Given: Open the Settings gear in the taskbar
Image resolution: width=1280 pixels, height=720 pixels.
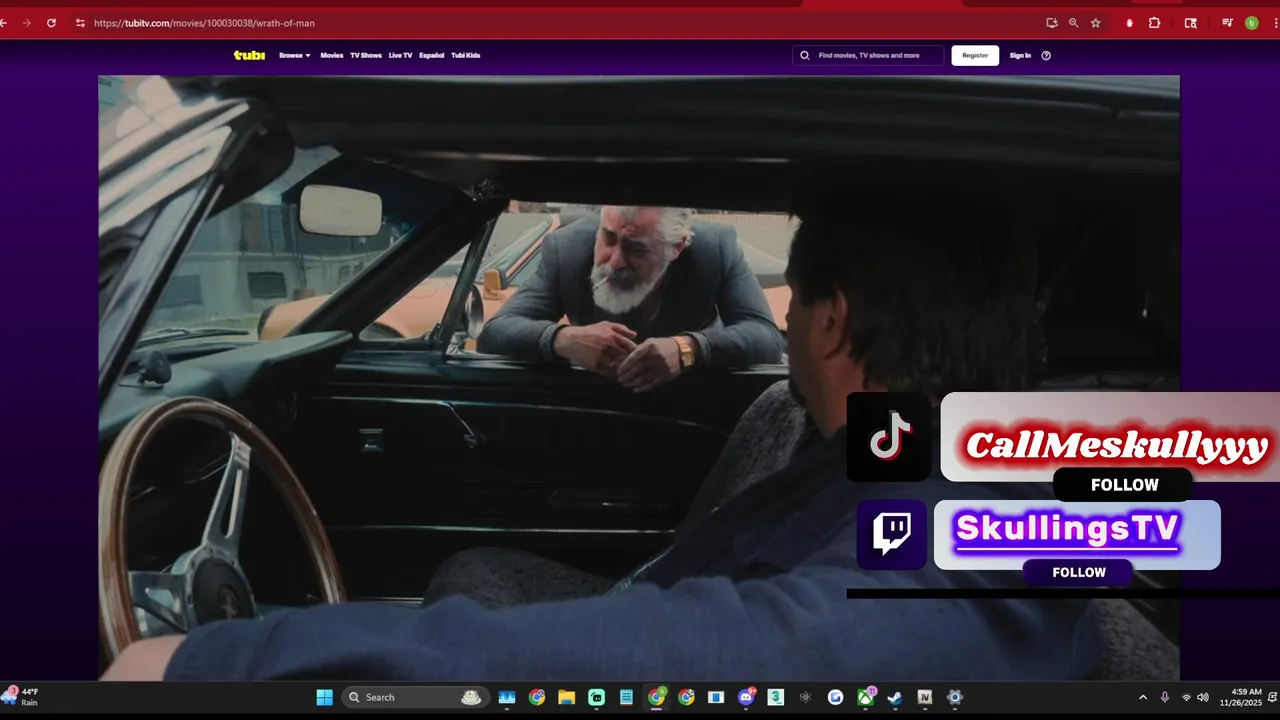Looking at the screenshot, I should (x=955, y=697).
